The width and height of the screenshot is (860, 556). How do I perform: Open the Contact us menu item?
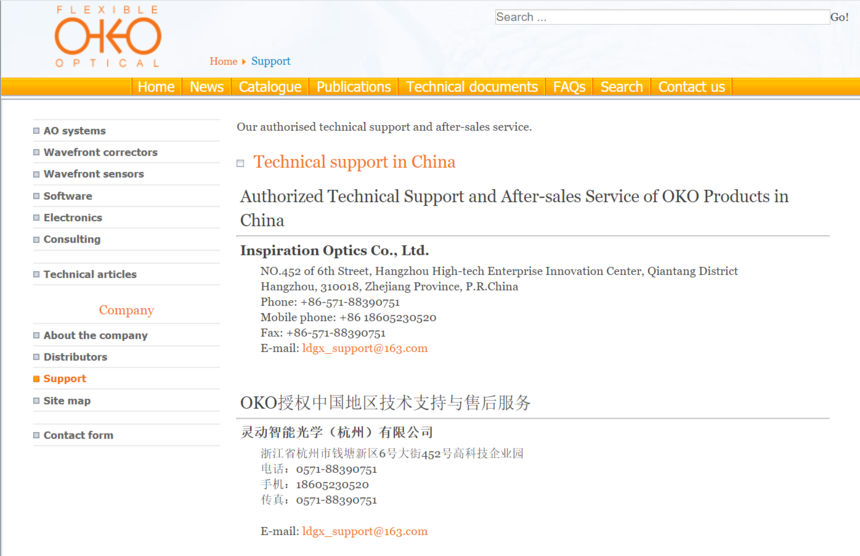(x=692, y=87)
